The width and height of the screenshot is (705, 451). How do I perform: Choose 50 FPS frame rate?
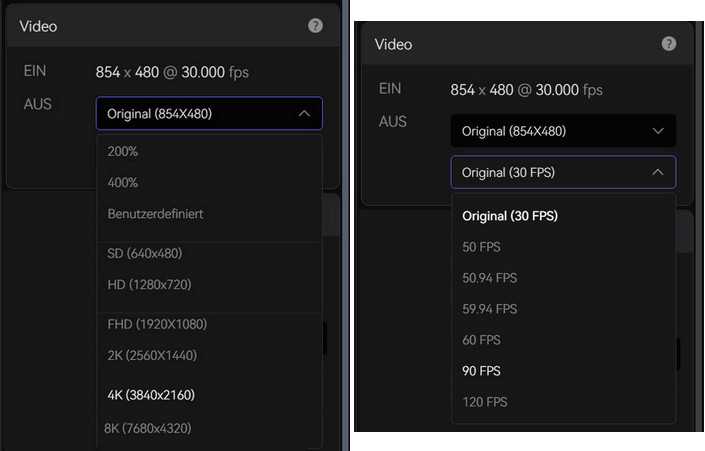[563, 247]
